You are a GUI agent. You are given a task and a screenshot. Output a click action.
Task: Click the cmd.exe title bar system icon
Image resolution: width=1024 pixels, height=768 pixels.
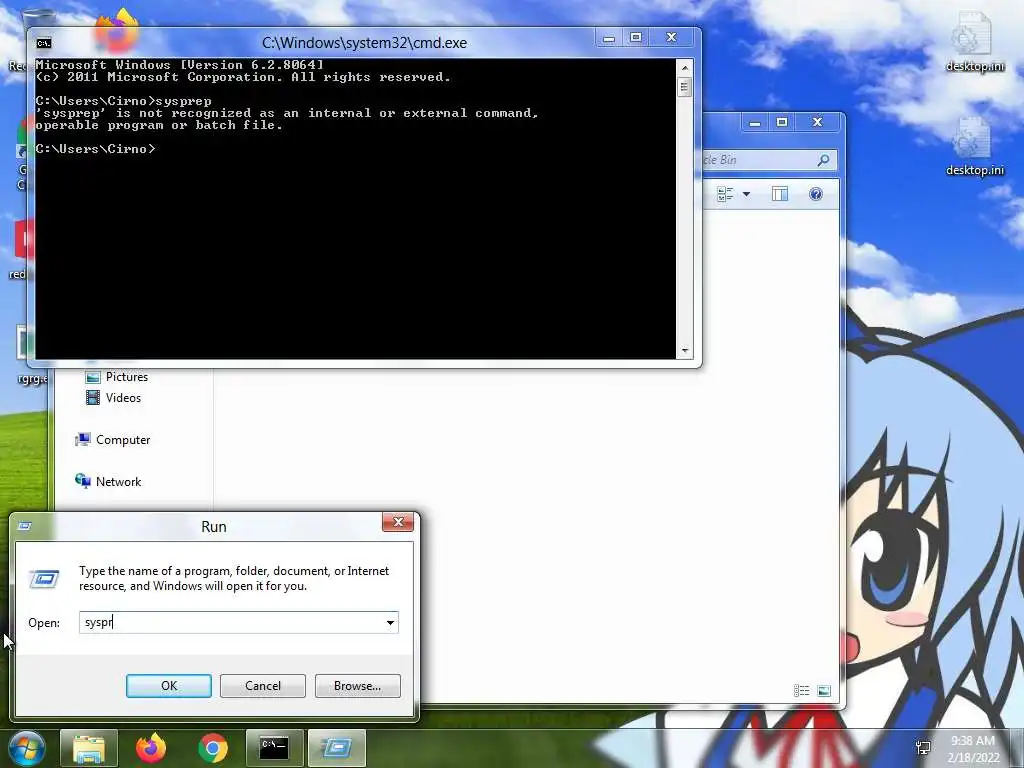(x=44, y=43)
